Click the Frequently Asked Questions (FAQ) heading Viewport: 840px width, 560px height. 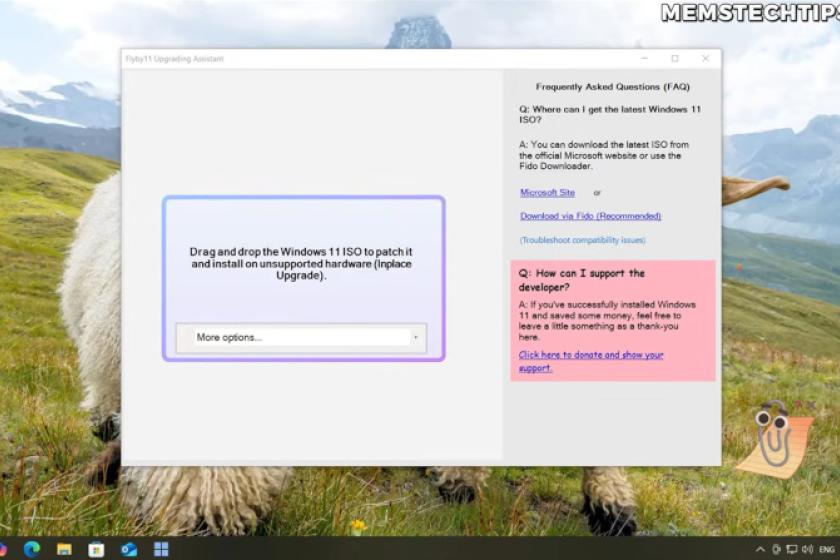coord(612,87)
